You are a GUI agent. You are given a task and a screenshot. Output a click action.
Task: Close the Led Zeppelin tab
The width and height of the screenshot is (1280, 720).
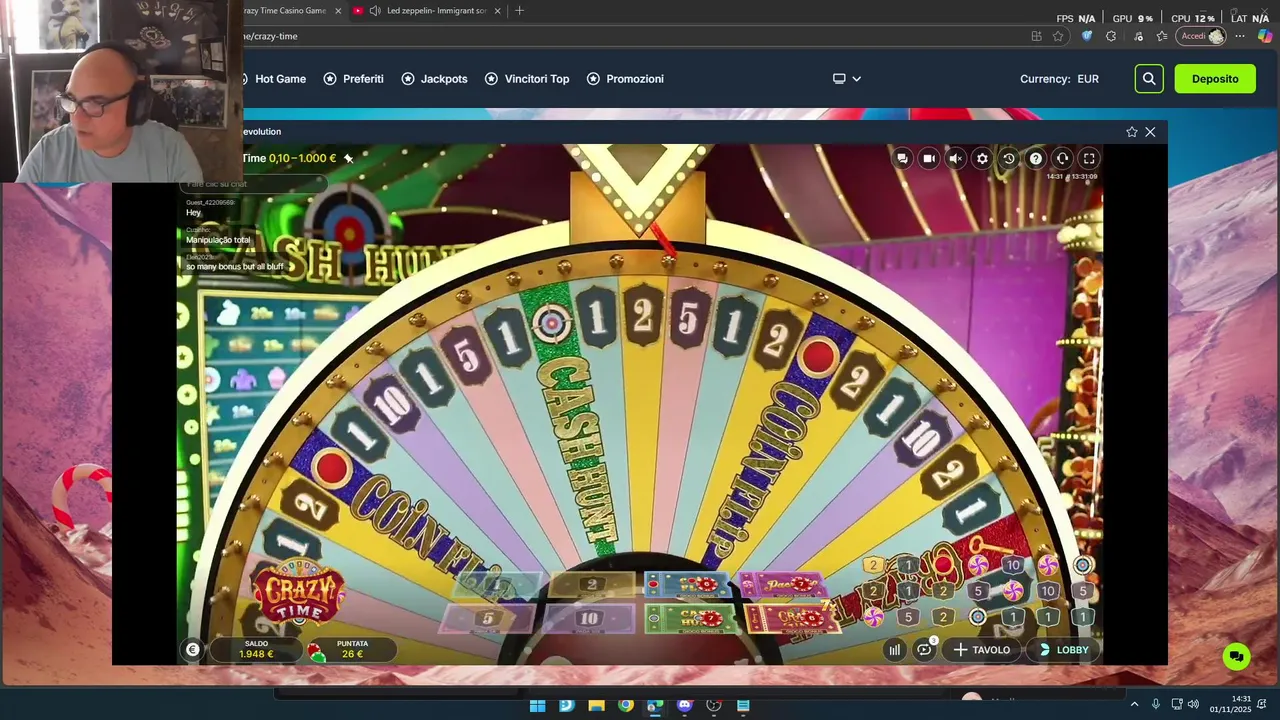coord(497,11)
